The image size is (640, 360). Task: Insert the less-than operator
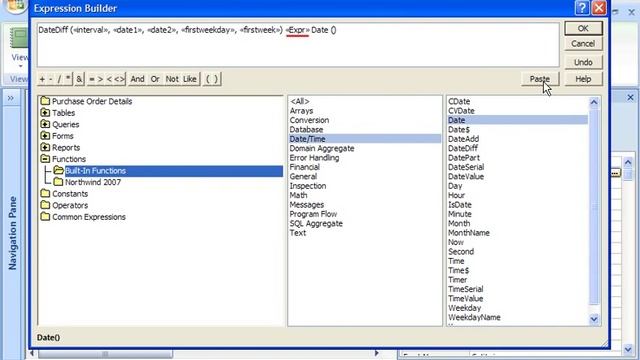[109, 79]
